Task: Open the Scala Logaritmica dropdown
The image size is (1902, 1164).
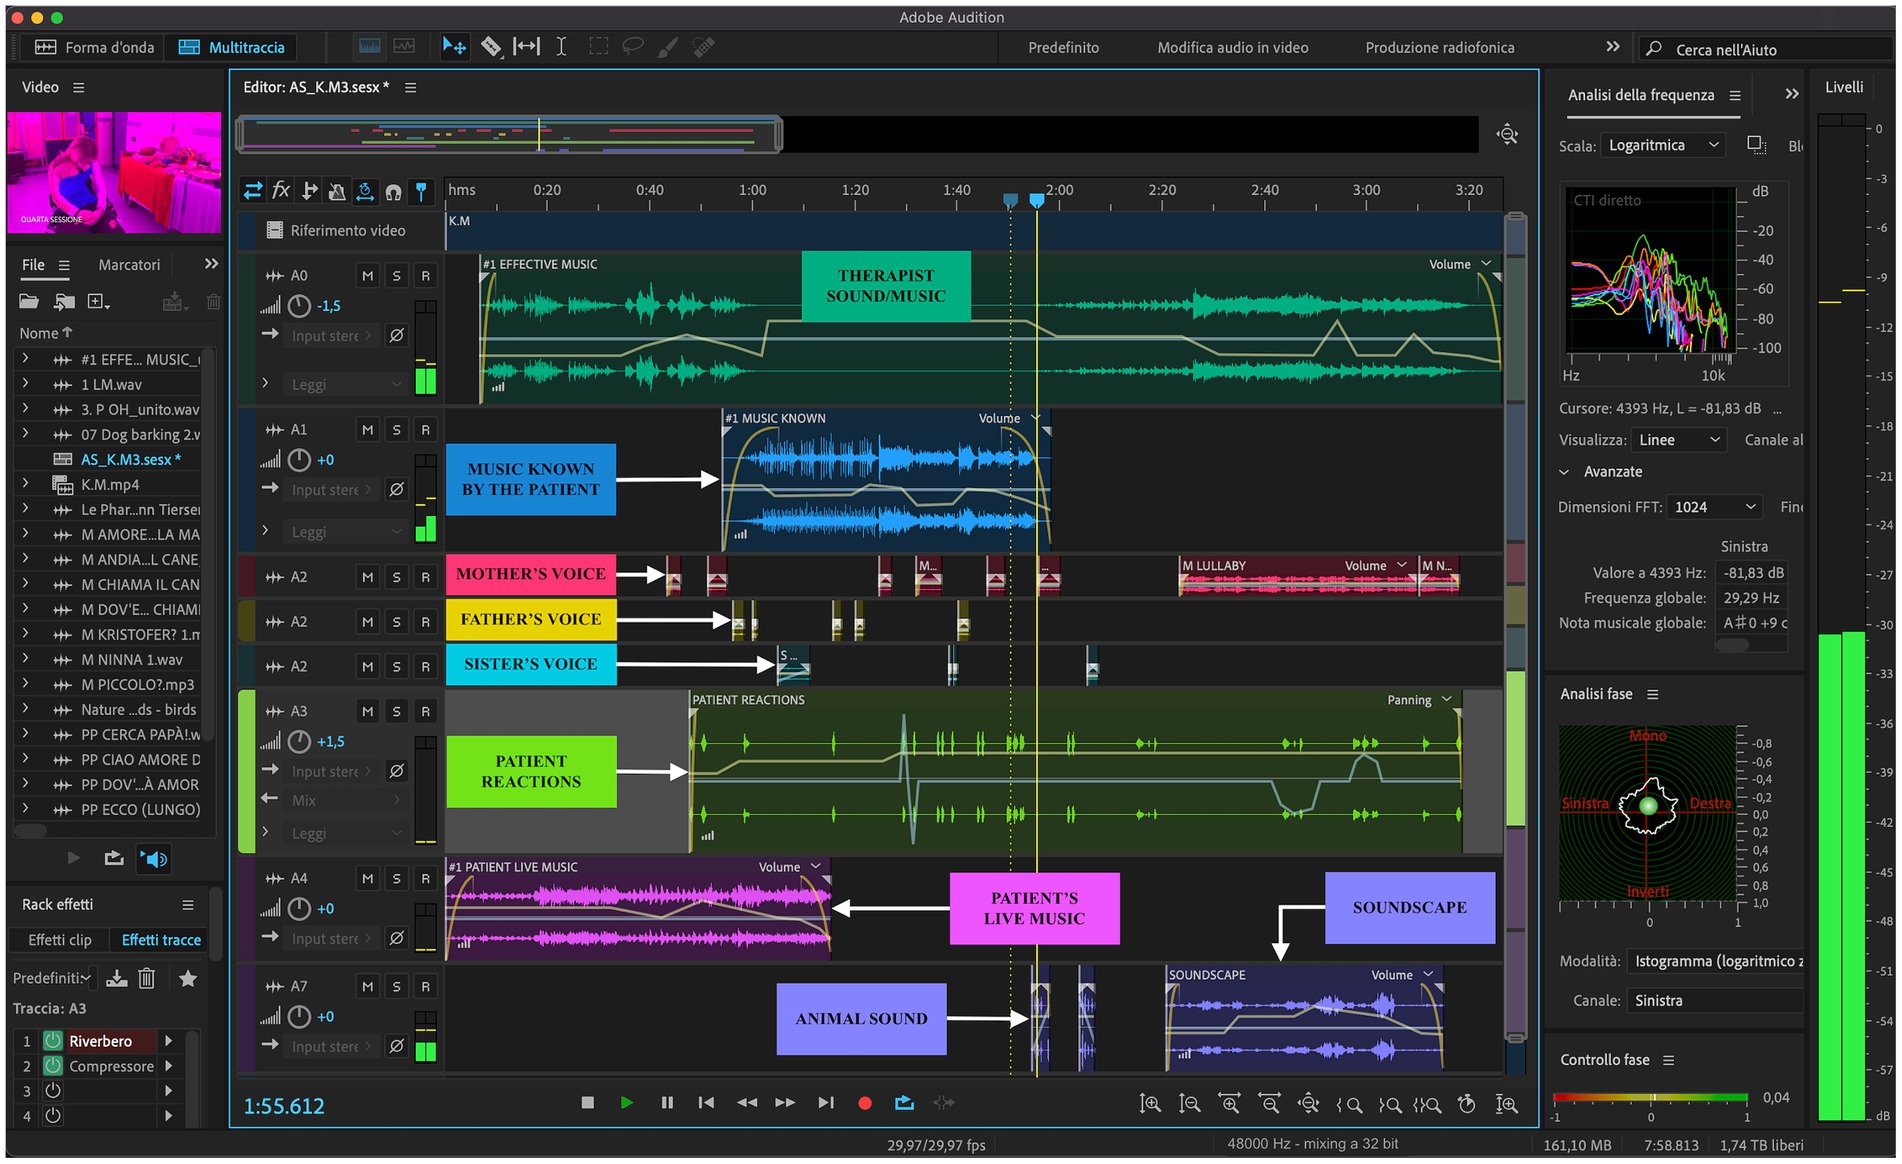Action: (1663, 145)
